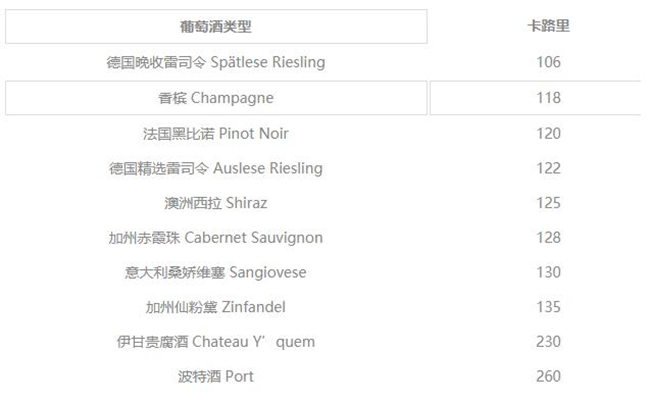Select the Pinot Noir row text

point(216,133)
